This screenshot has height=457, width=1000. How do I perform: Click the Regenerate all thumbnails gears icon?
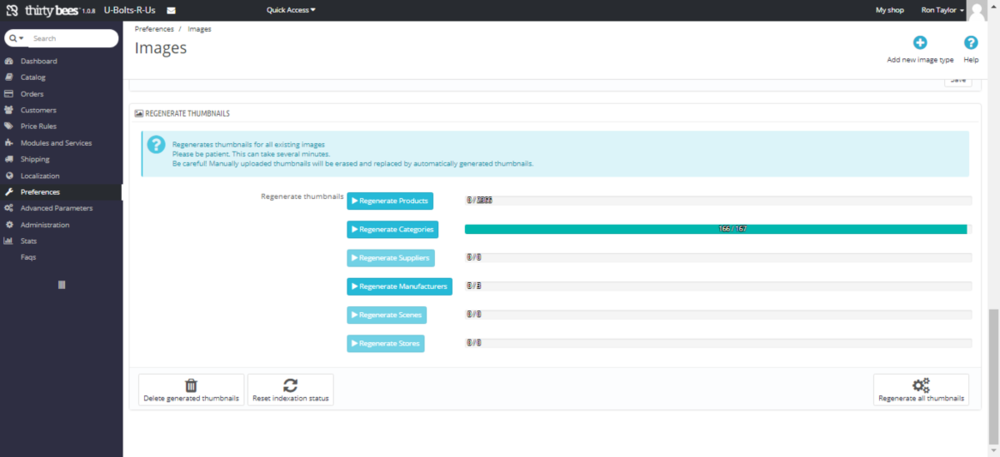click(x=921, y=385)
